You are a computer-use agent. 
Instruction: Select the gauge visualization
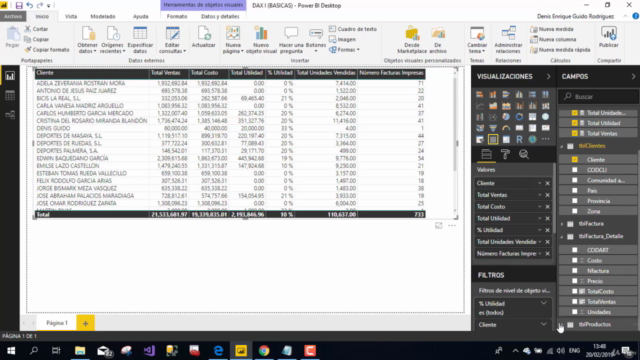click(506, 128)
